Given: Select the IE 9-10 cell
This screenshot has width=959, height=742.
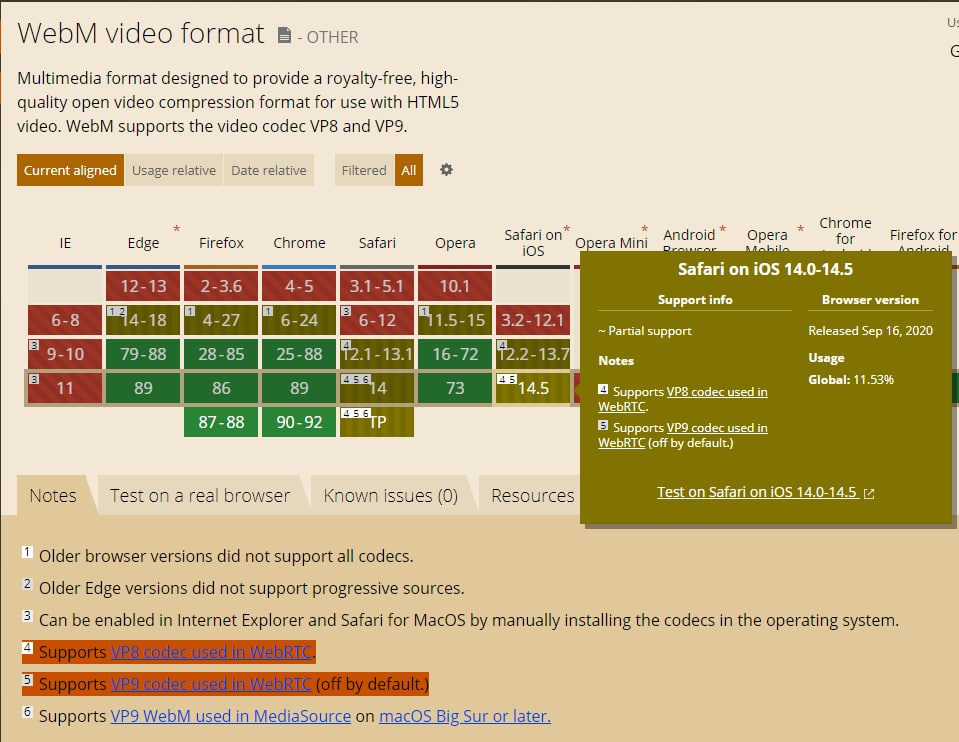Looking at the screenshot, I should (x=65, y=354).
